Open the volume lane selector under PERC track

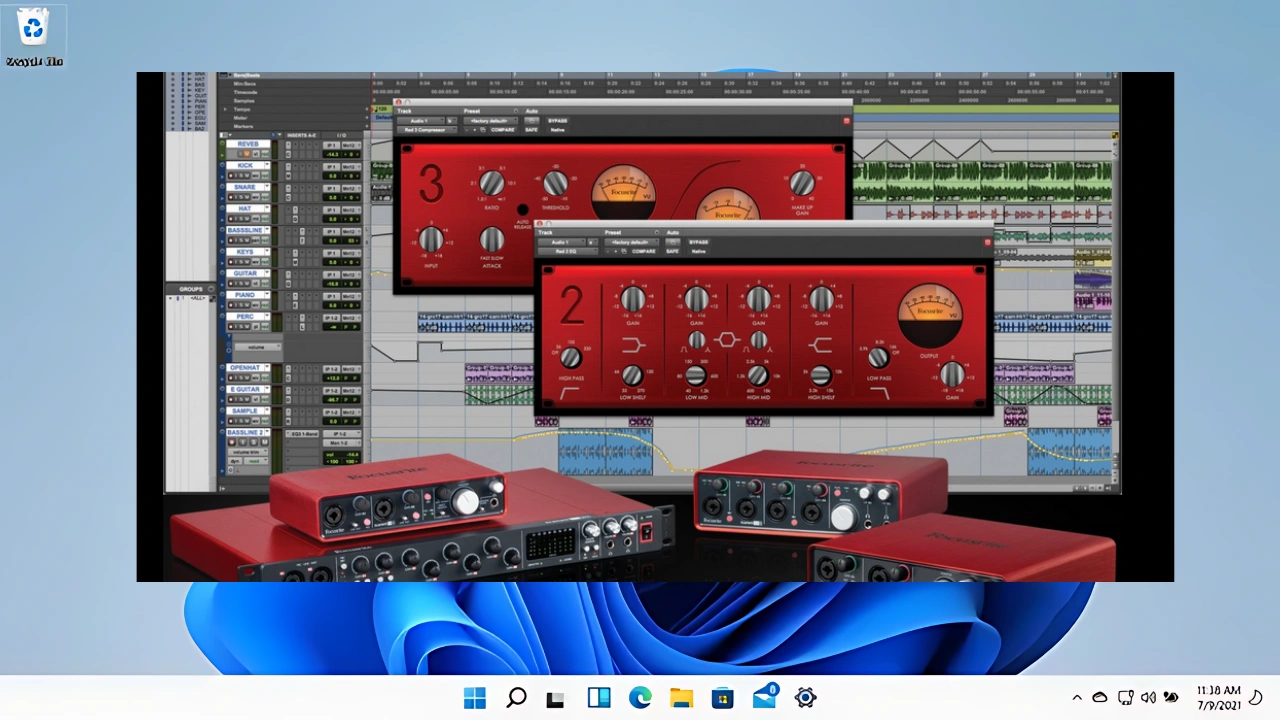pyautogui.click(x=257, y=347)
